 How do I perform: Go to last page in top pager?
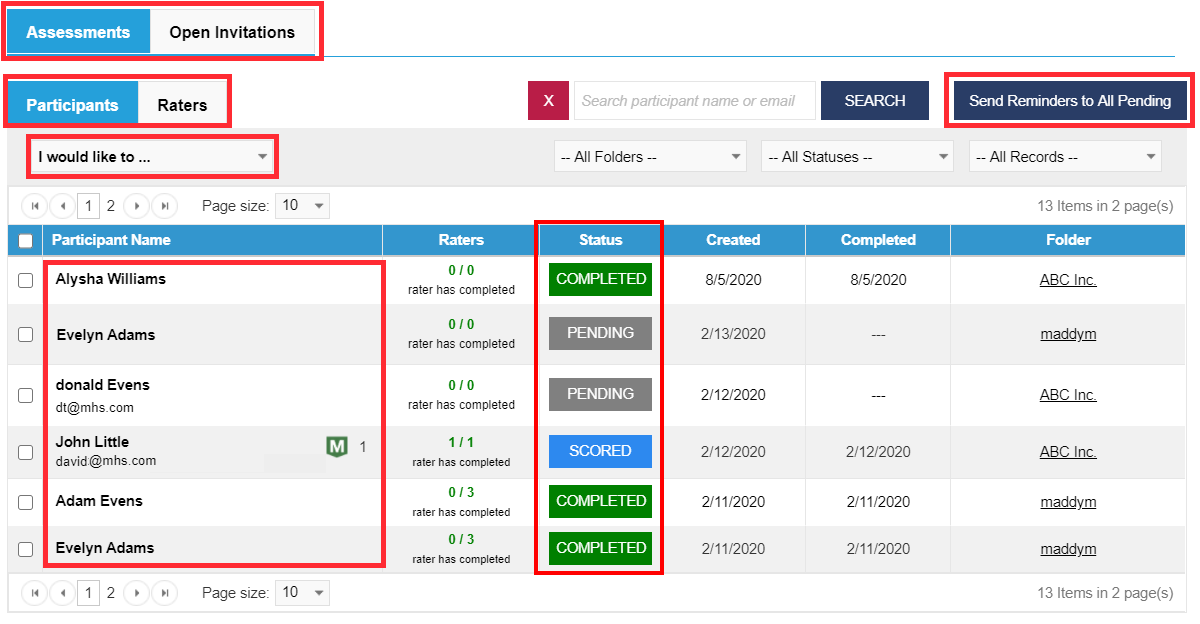[164, 206]
